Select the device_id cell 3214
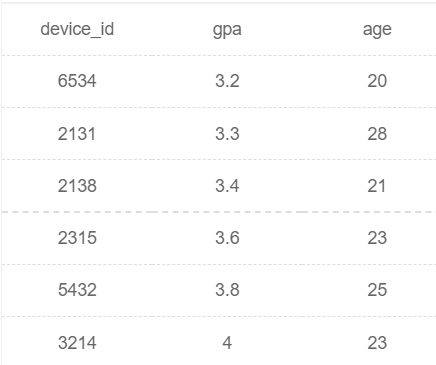 tap(77, 343)
